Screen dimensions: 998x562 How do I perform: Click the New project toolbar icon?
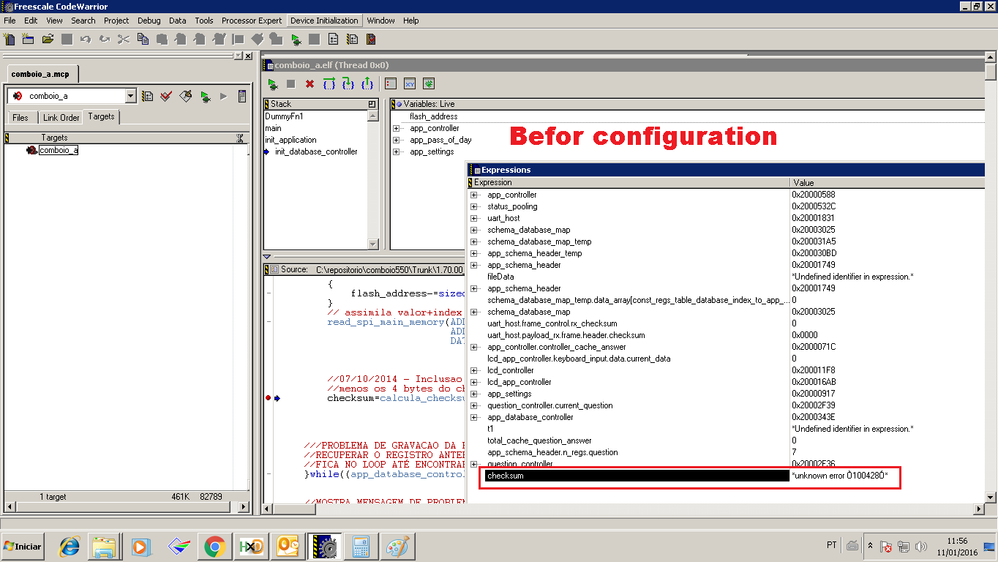[28, 39]
